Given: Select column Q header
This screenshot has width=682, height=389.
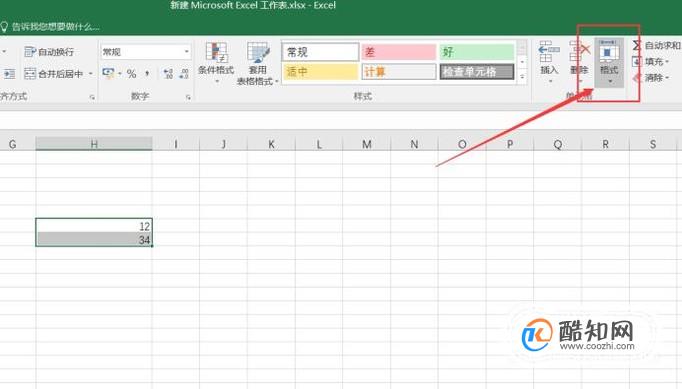Looking at the screenshot, I should (x=558, y=144).
